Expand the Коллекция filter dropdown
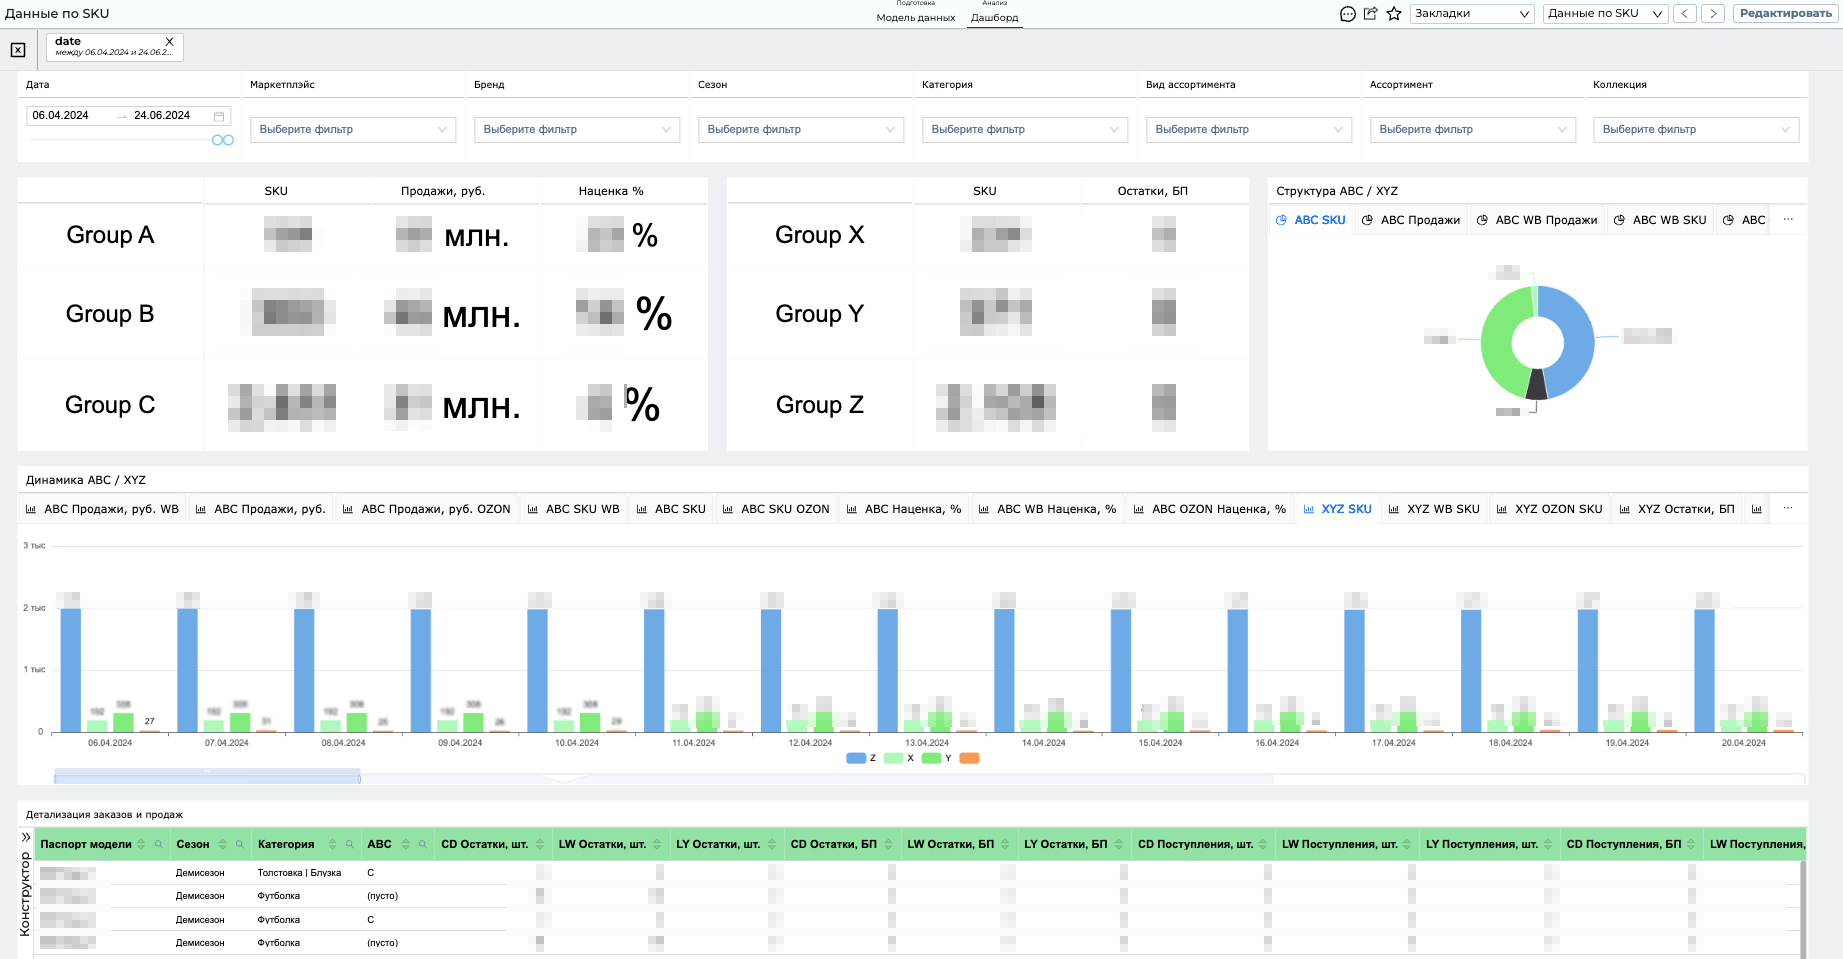1843x959 pixels. [1696, 130]
